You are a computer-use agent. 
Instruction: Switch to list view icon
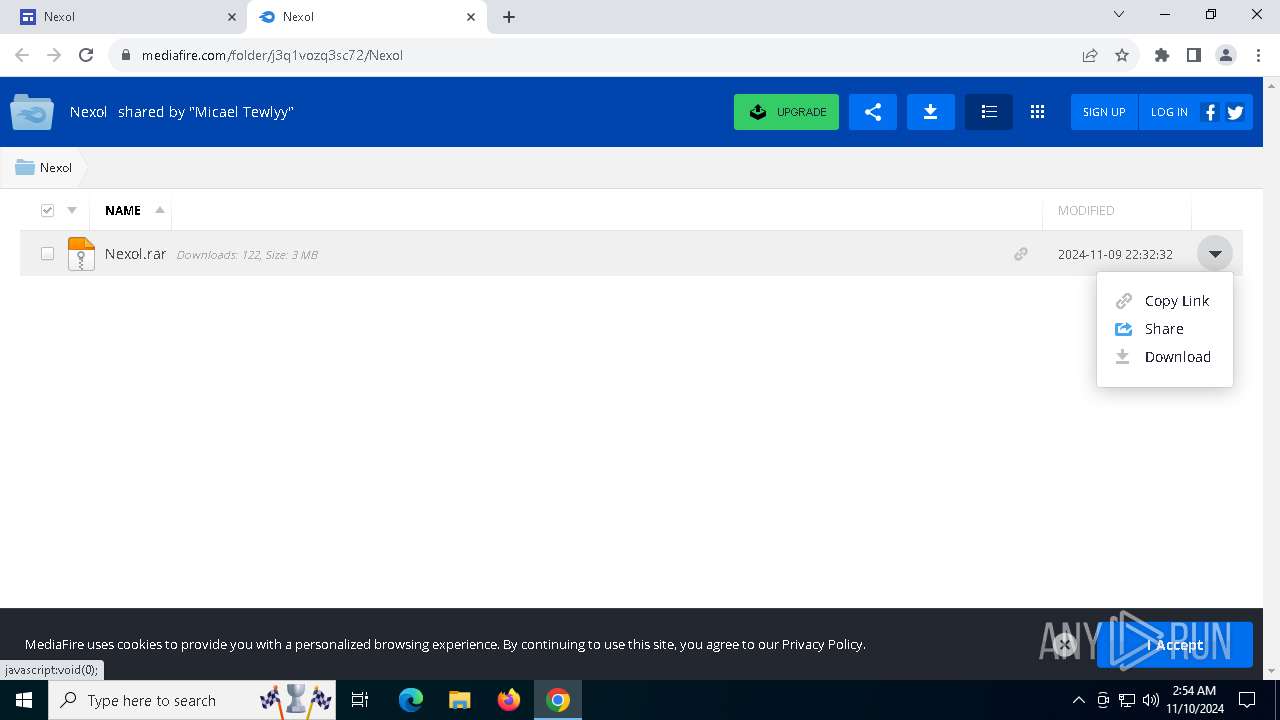989,112
